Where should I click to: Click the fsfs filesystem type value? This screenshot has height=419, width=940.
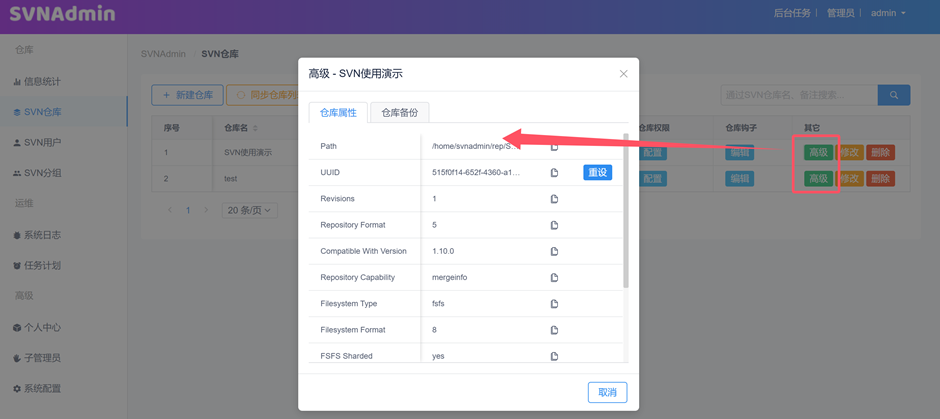tap(438, 304)
